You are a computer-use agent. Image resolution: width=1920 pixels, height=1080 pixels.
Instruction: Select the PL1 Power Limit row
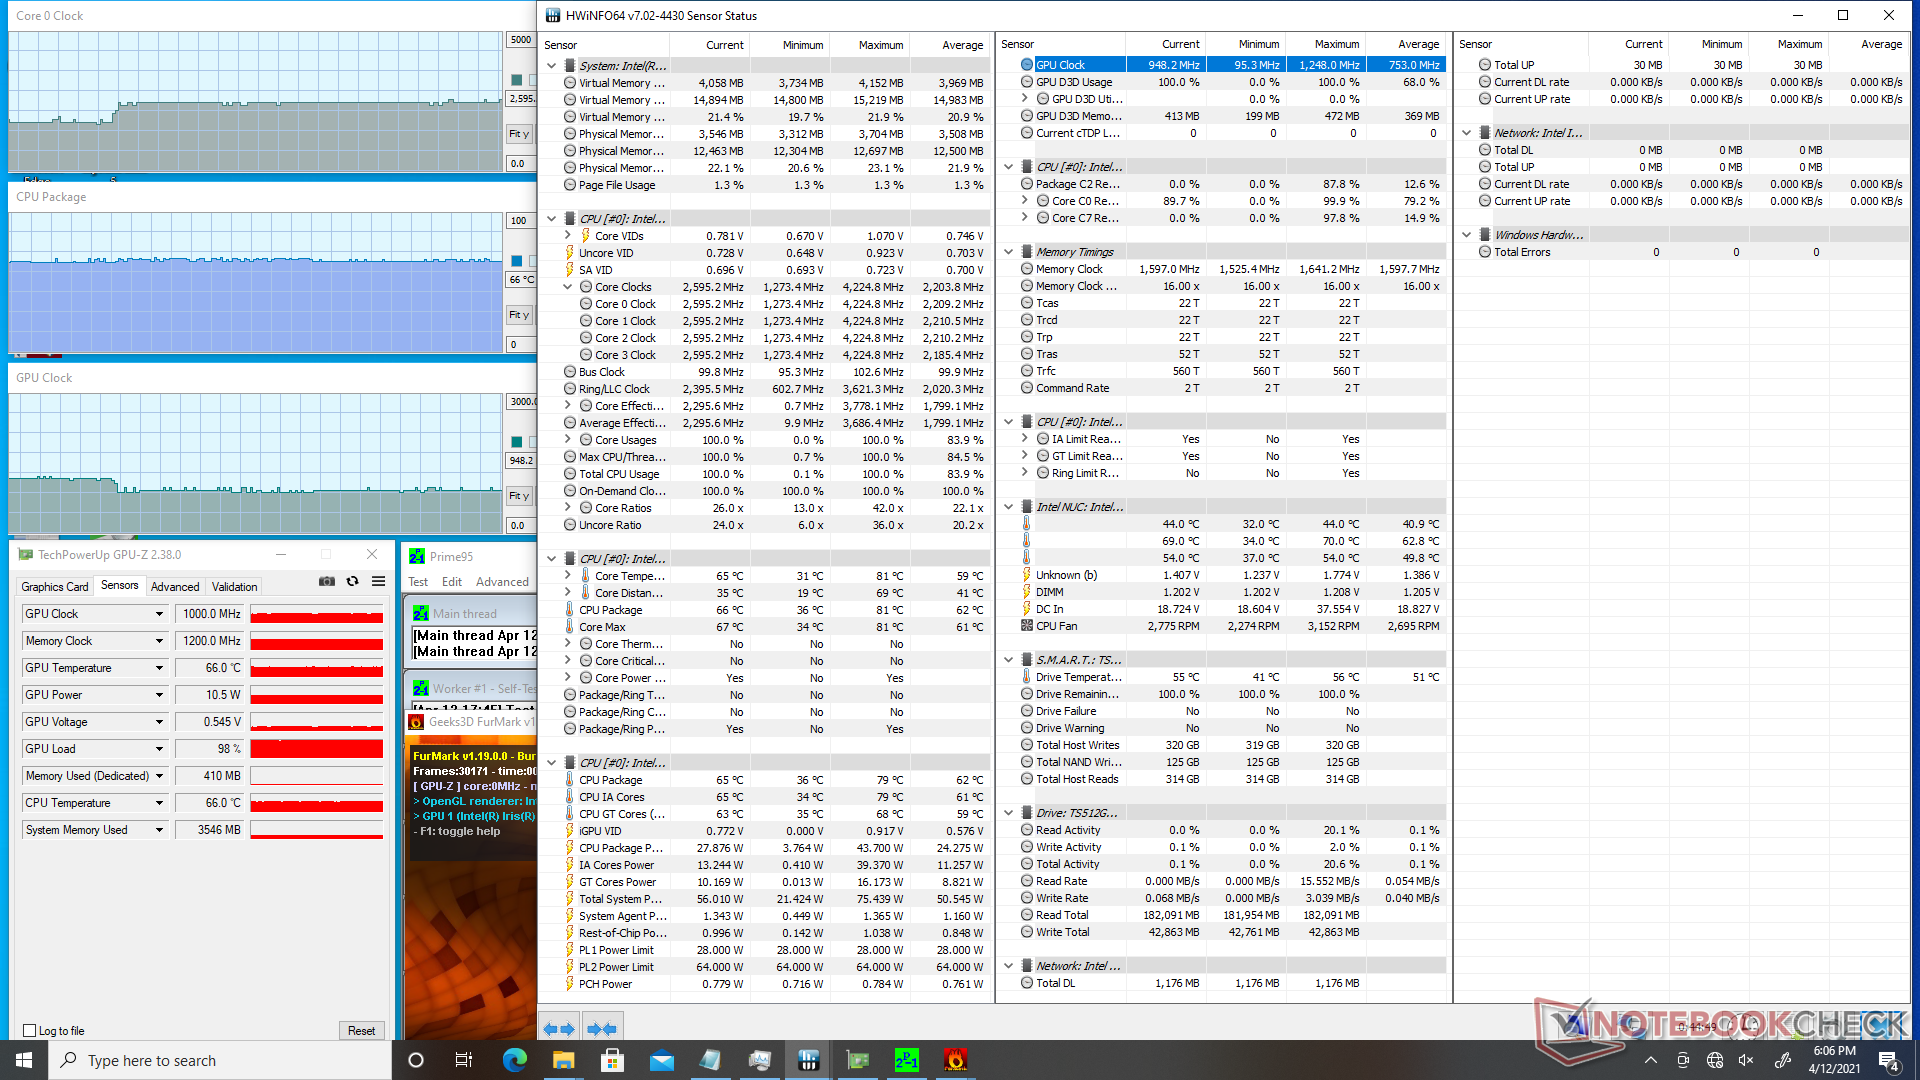coord(766,950)
